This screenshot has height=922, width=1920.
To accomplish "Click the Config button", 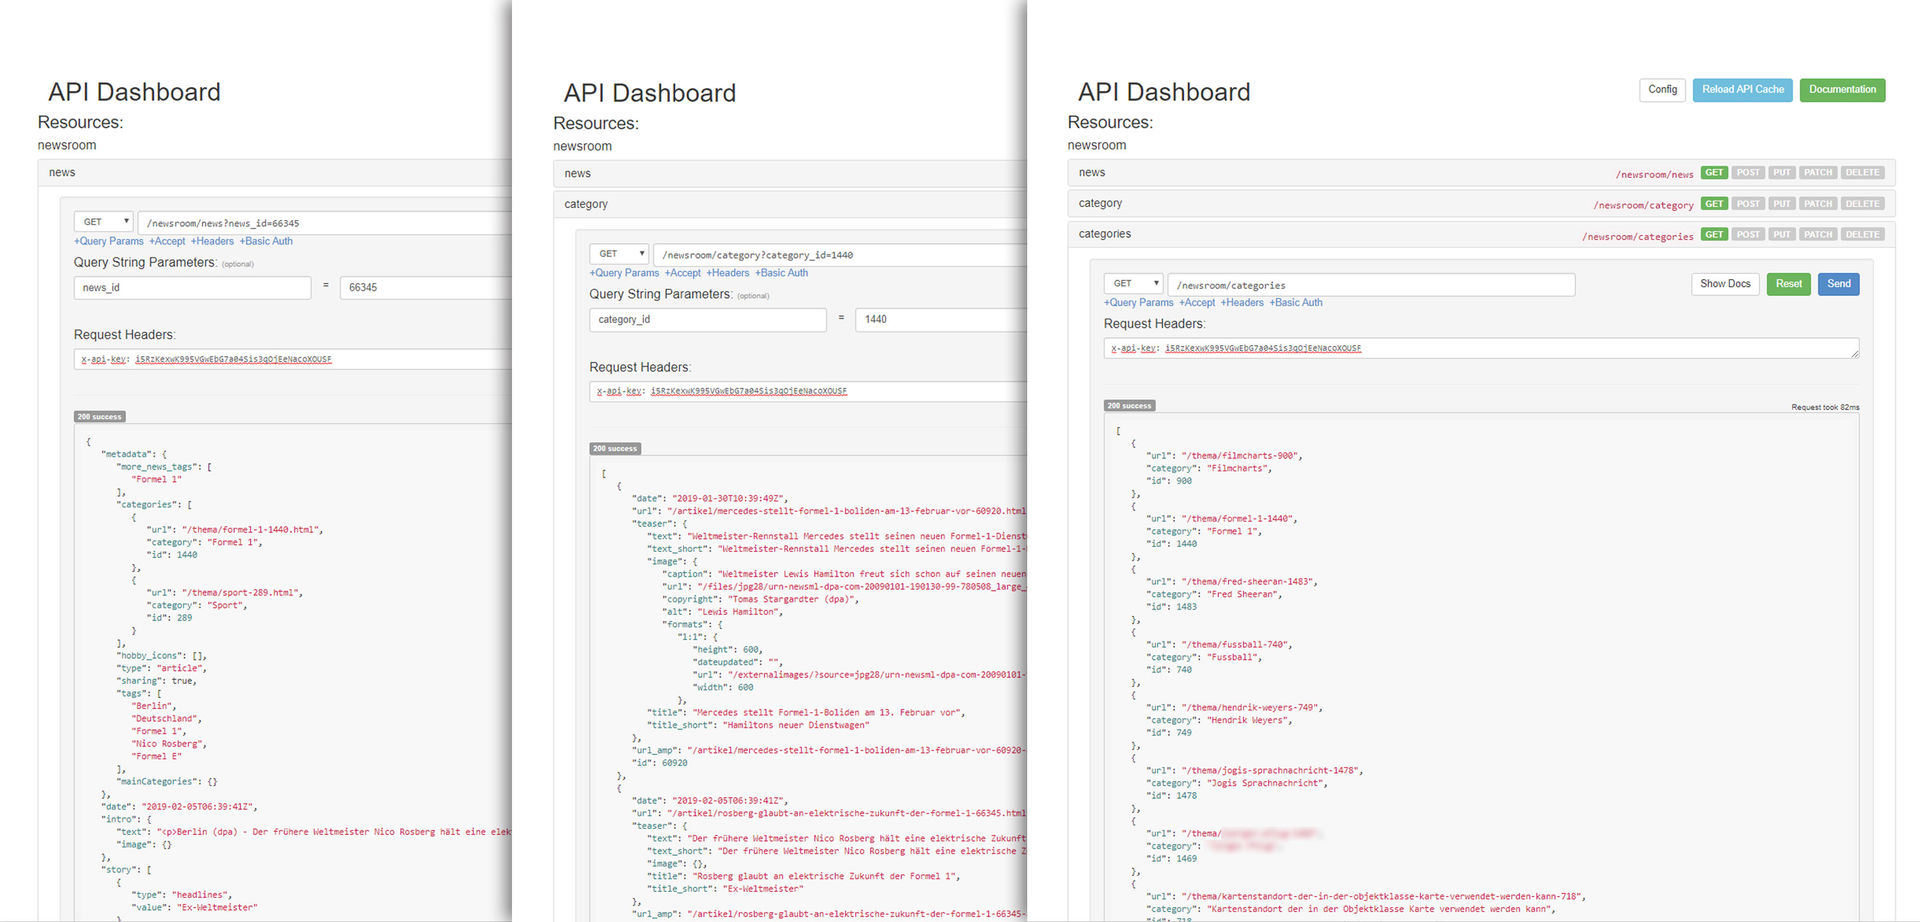I will point(1662,90).
